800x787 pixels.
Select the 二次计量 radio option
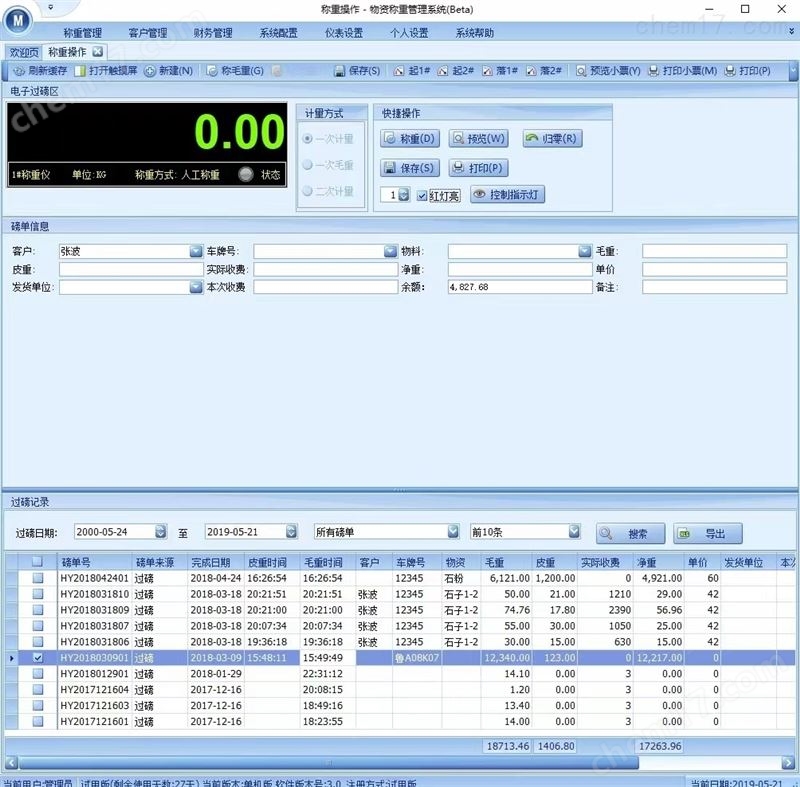[308, 191]
